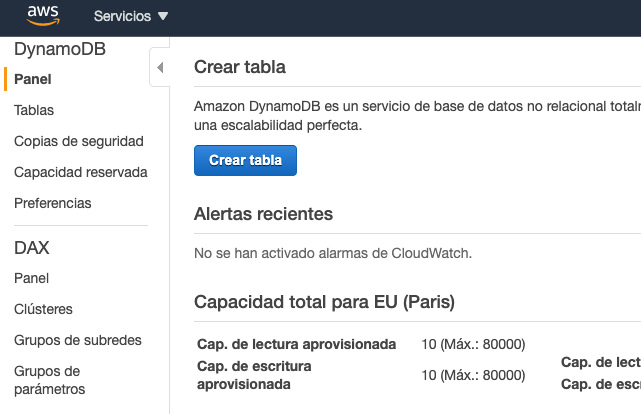Viewport: 641px width, 414px height.
Task: Go to Grupos de subredes
Action: pyautogui.click(x=78, y=340)
